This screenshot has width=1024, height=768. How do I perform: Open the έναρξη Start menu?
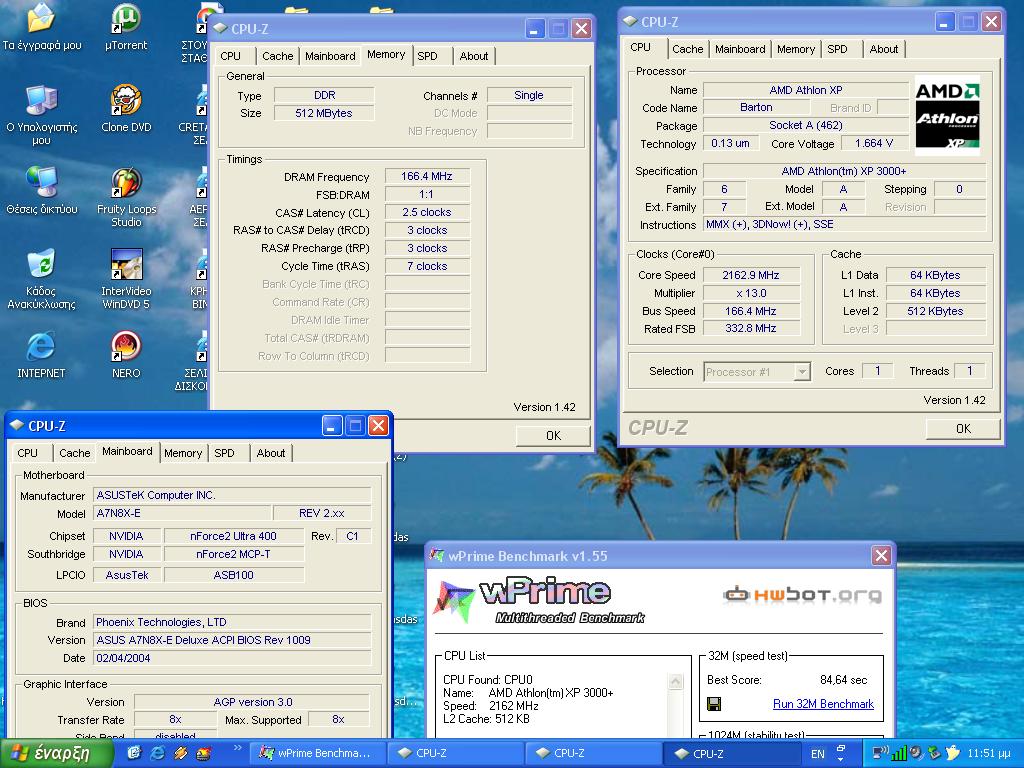(x=55, y=753)
